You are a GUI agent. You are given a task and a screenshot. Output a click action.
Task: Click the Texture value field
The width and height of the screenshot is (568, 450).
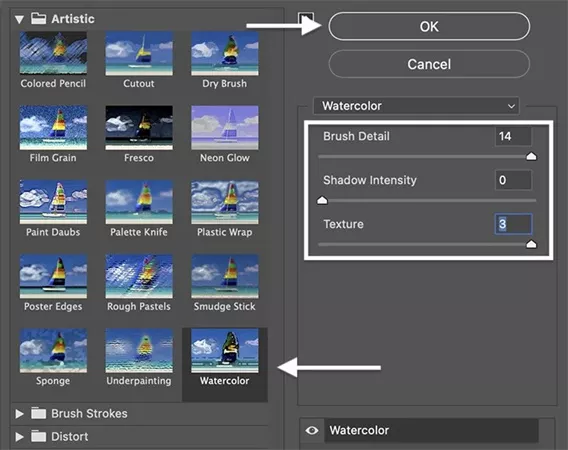513,224
